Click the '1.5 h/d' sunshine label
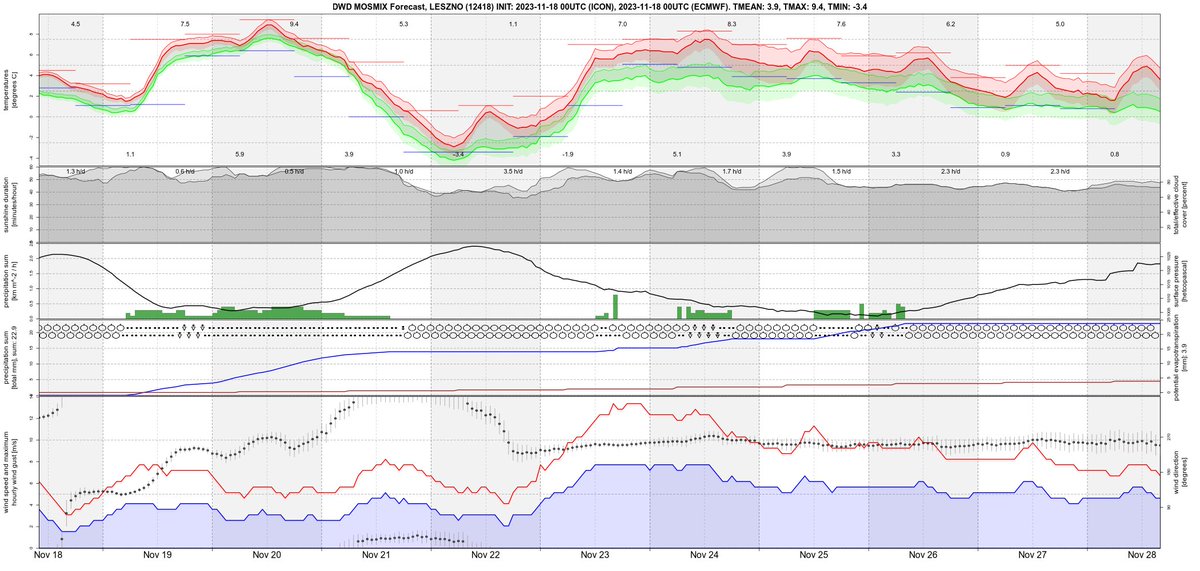 [x=841, y=172]
